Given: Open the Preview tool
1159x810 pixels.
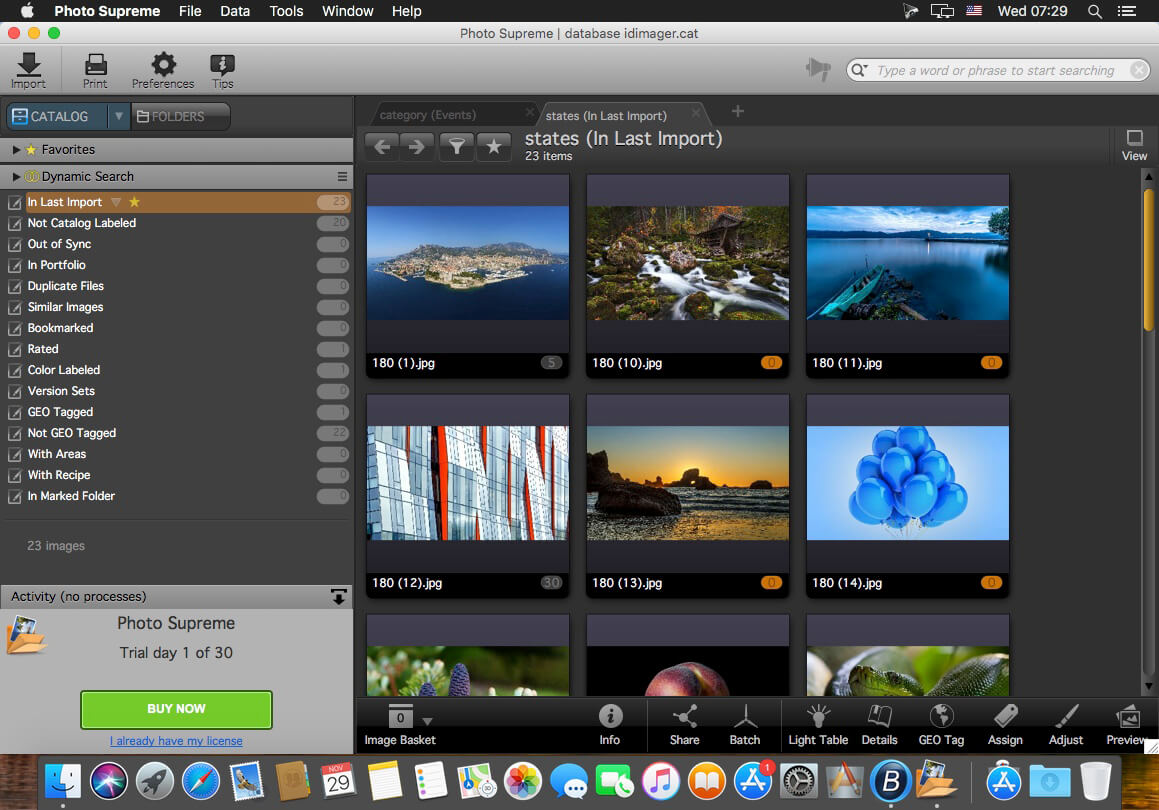Looking at the screenshot, I should (x=1126, y=725).
